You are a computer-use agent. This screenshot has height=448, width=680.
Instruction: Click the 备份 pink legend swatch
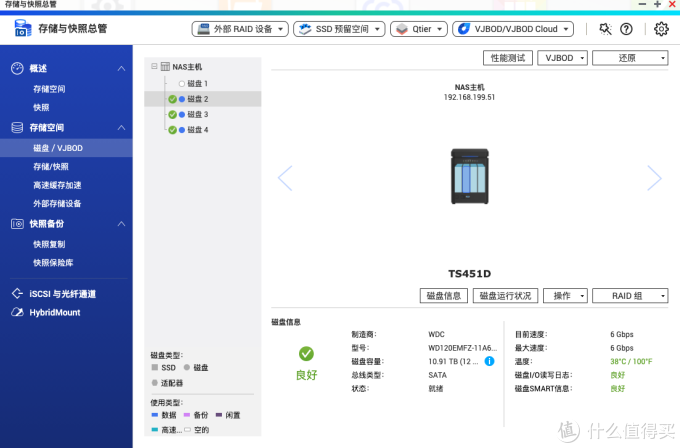187,415
